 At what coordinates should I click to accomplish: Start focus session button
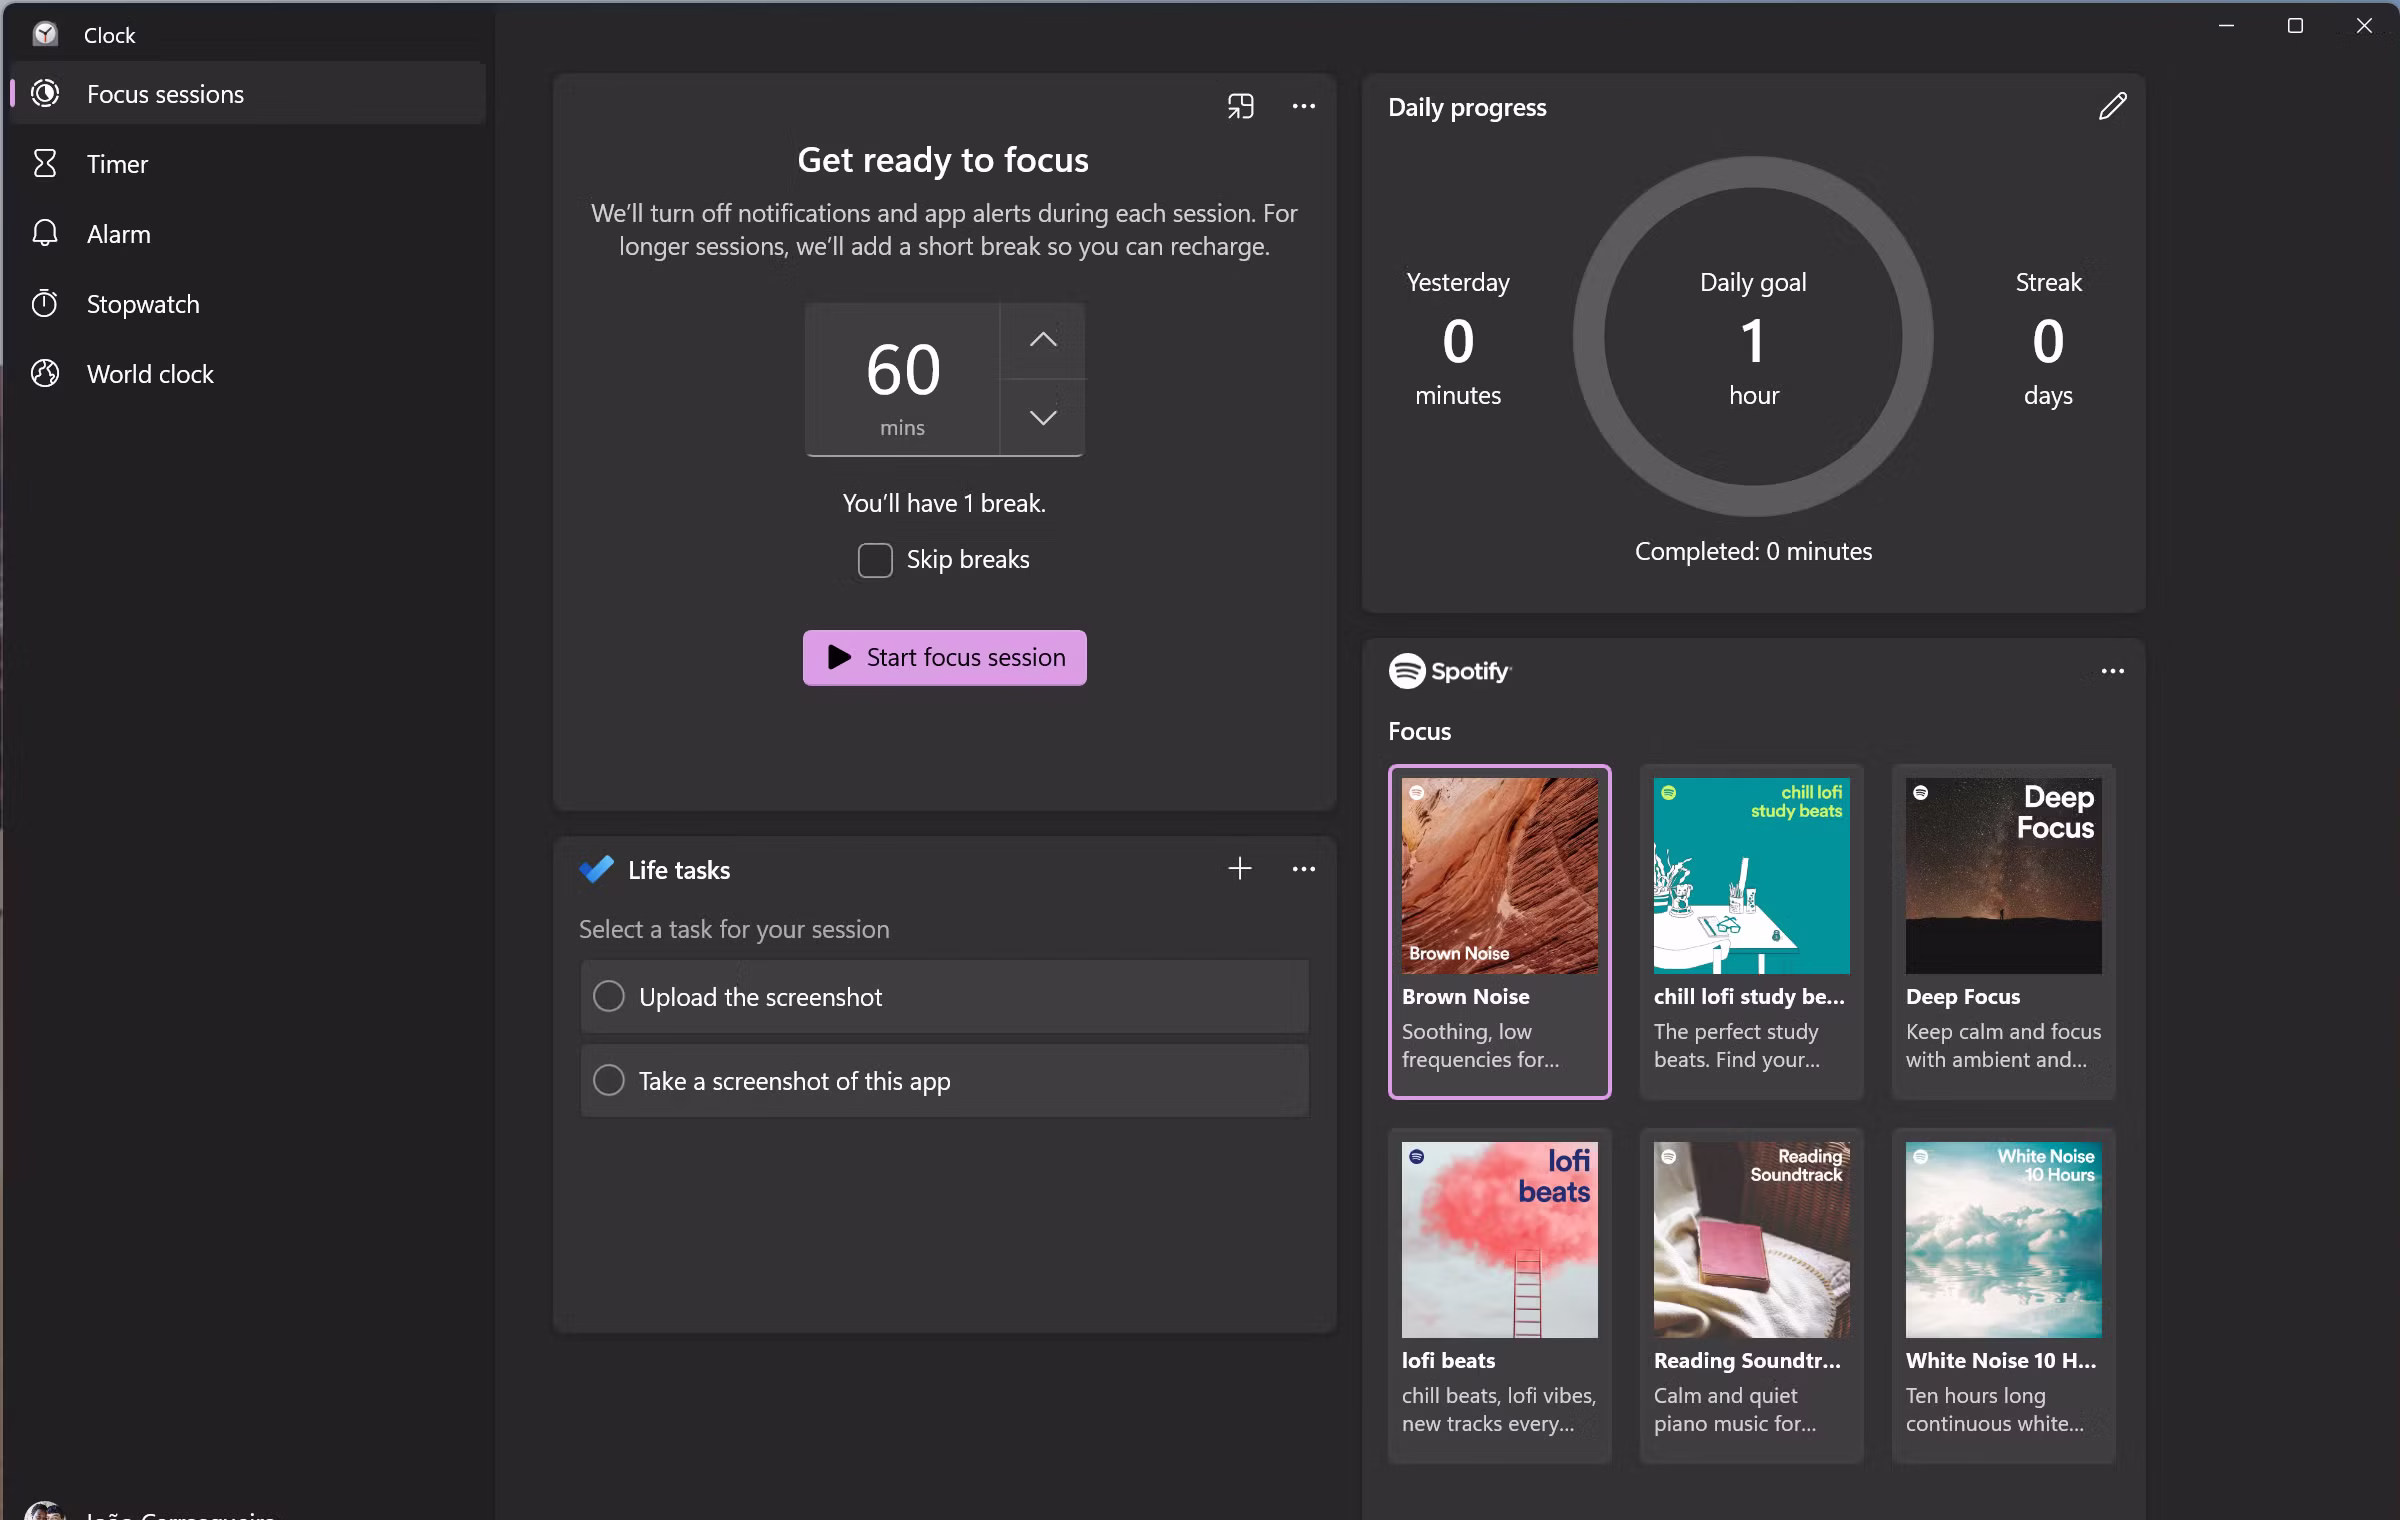pos(944,657)
